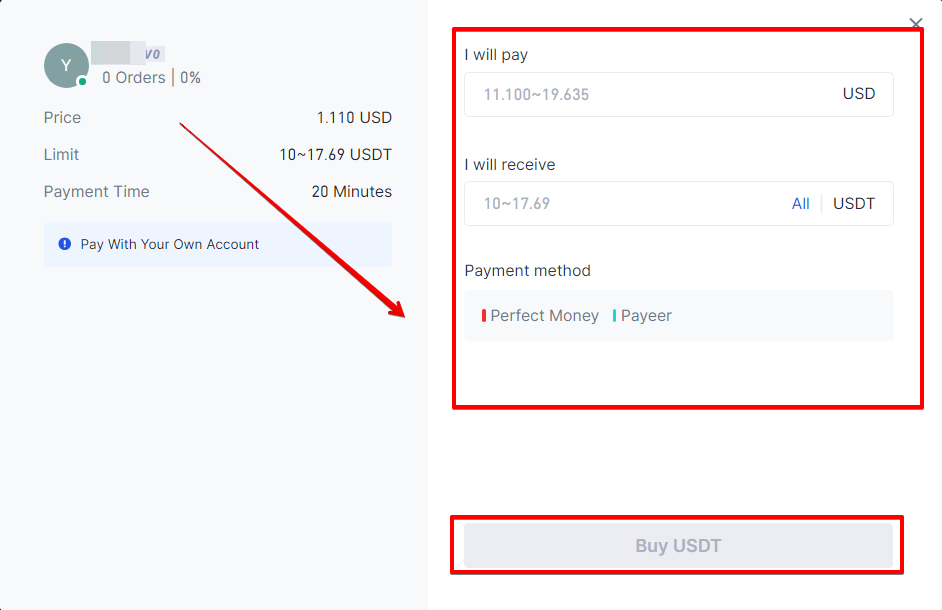The image size is (942, 610).
Task: Click the seller avatar with letter Y
Action: click(66, 65)
